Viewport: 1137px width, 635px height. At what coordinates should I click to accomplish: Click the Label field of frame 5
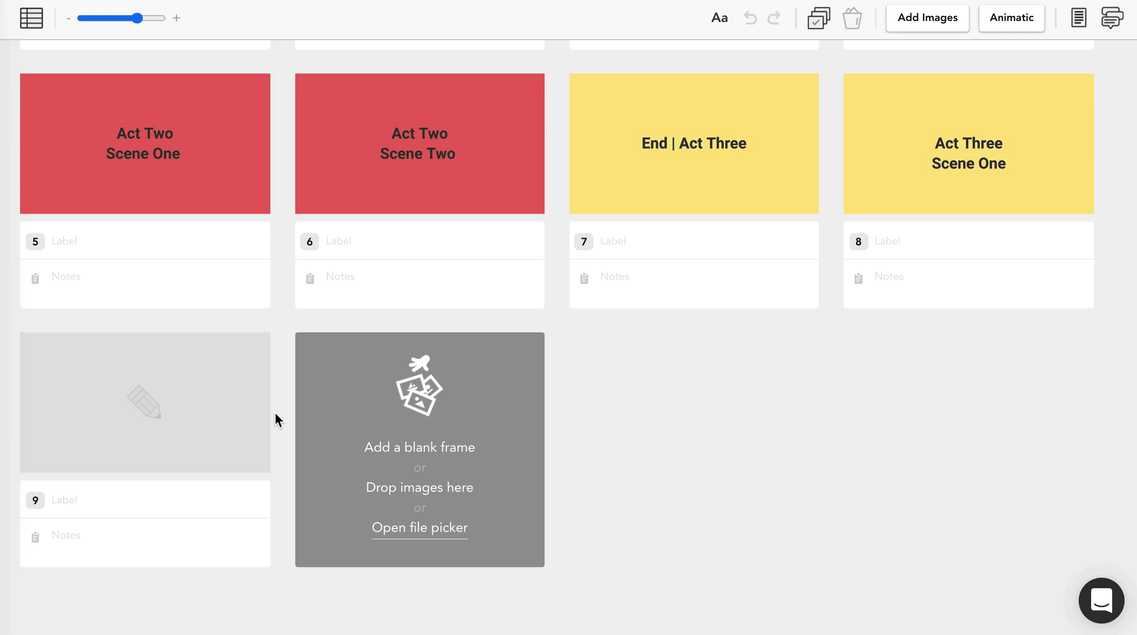158,241
